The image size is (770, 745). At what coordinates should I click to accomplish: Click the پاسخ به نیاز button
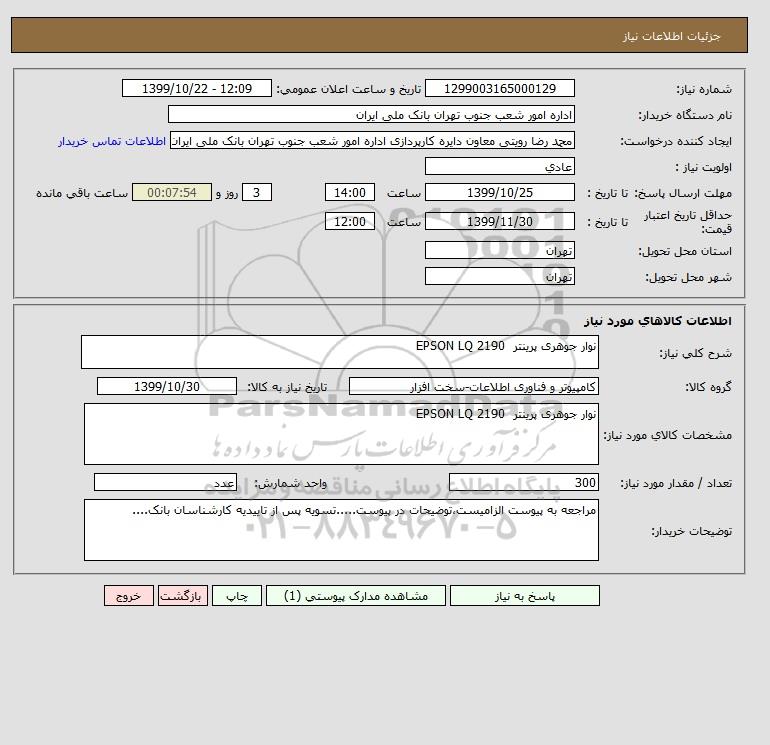click(x=524, y=596)
